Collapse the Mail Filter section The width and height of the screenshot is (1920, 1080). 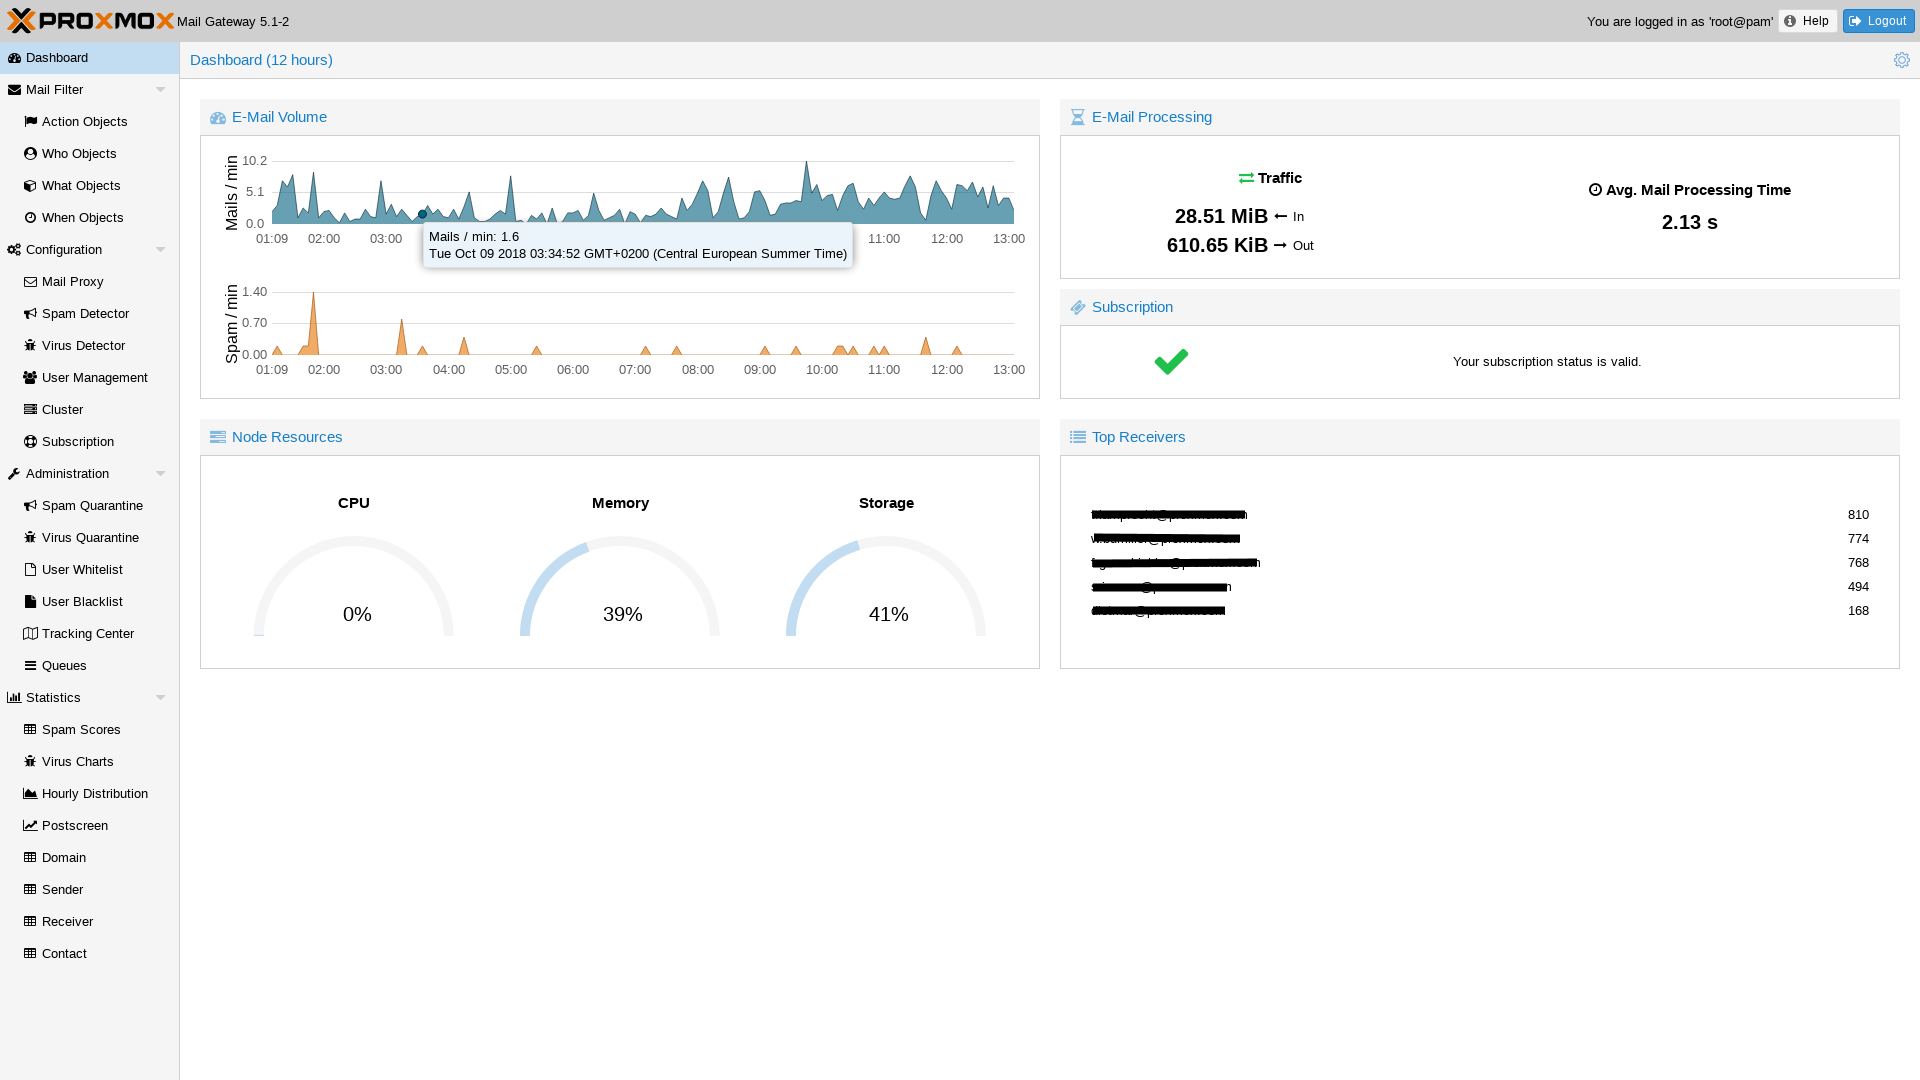click(160, 89)
